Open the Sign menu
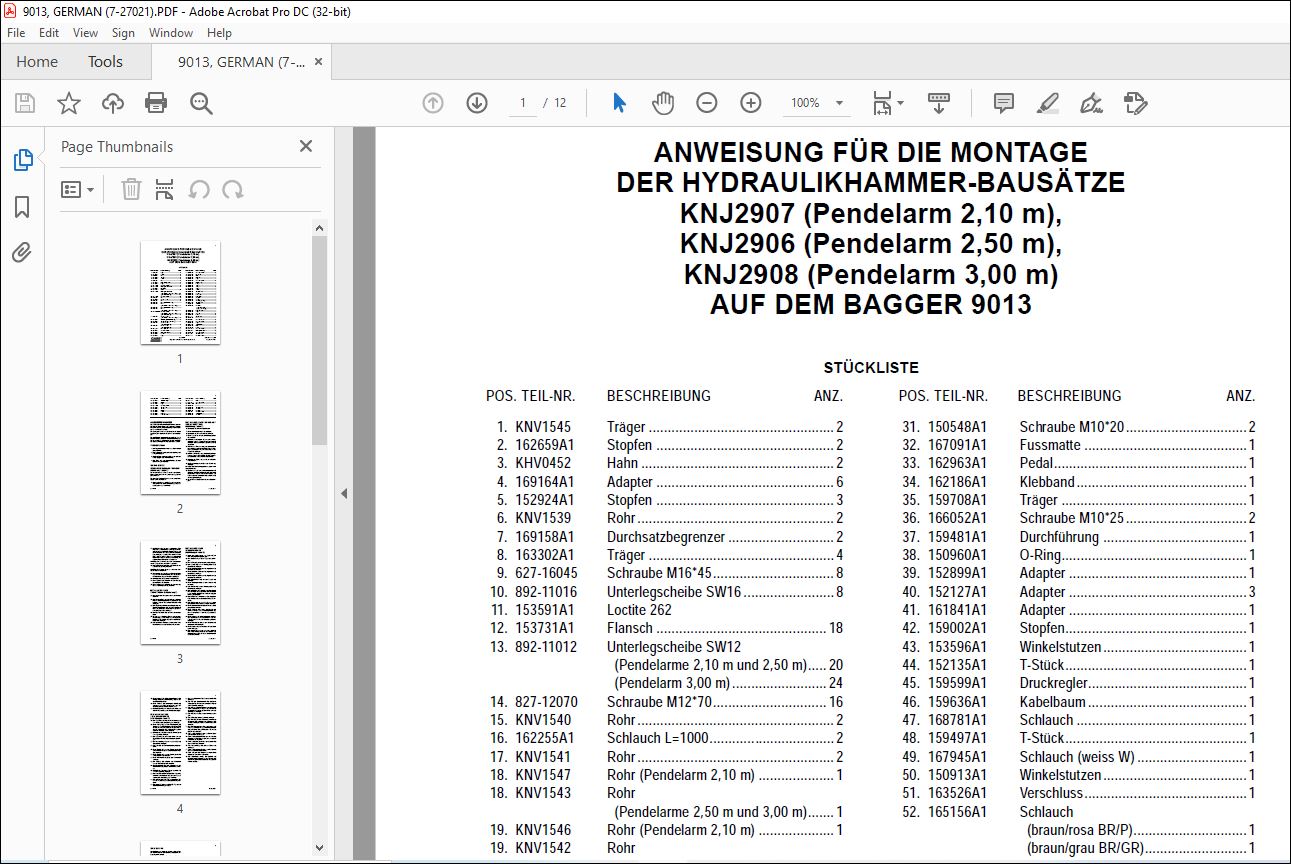The image size is (1291, 864). [x=123, y=33]
